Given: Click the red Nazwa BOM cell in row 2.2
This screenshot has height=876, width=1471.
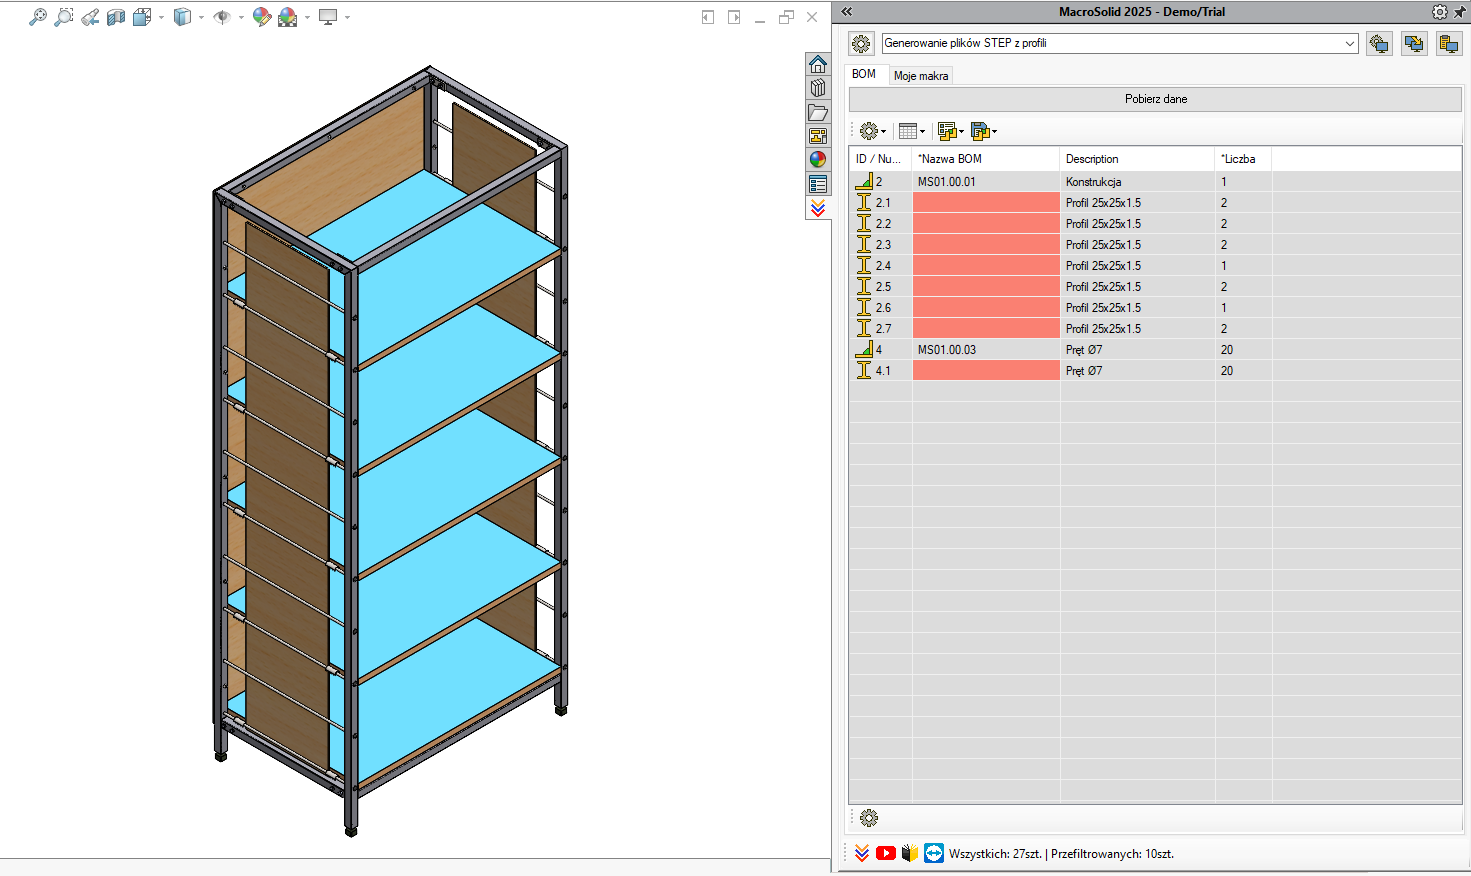Looking at the screenshot, I should point(986,224).
